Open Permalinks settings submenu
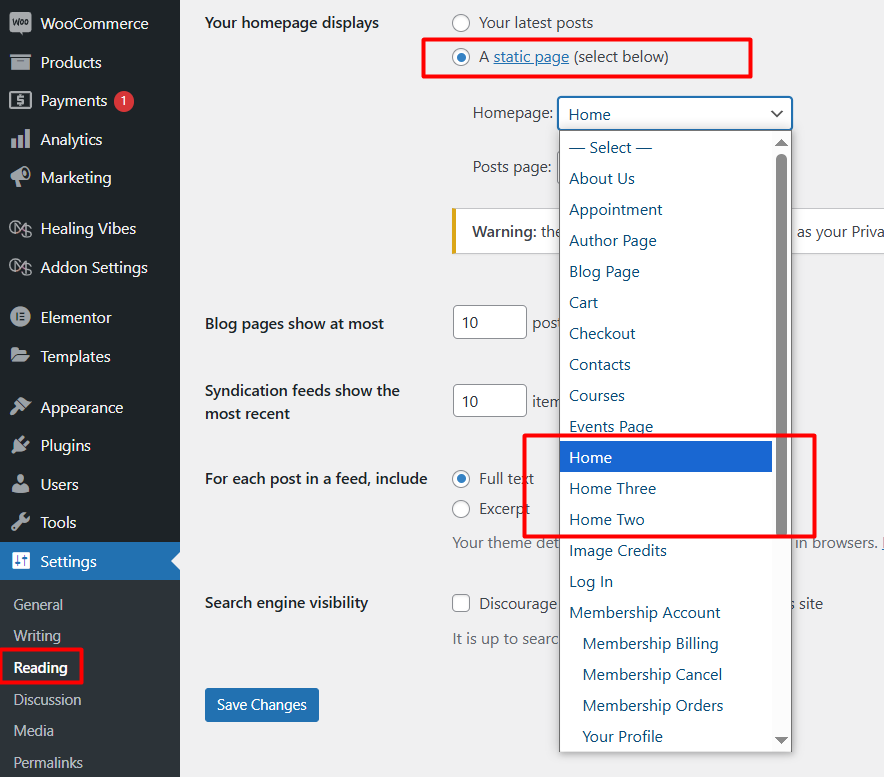 tap(48, 763)
